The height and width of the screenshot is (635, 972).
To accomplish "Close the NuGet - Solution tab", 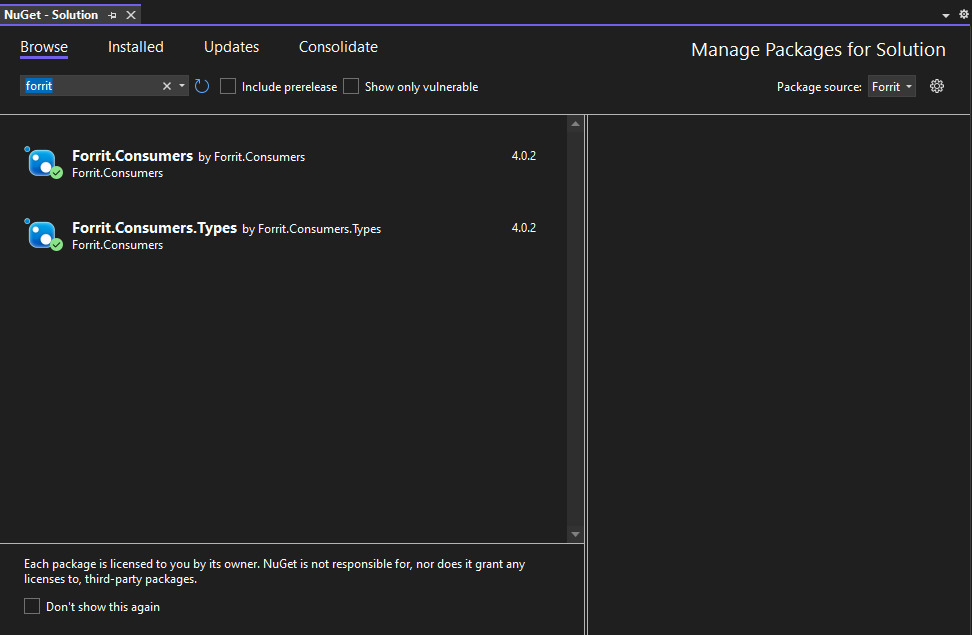I will 131,15.
